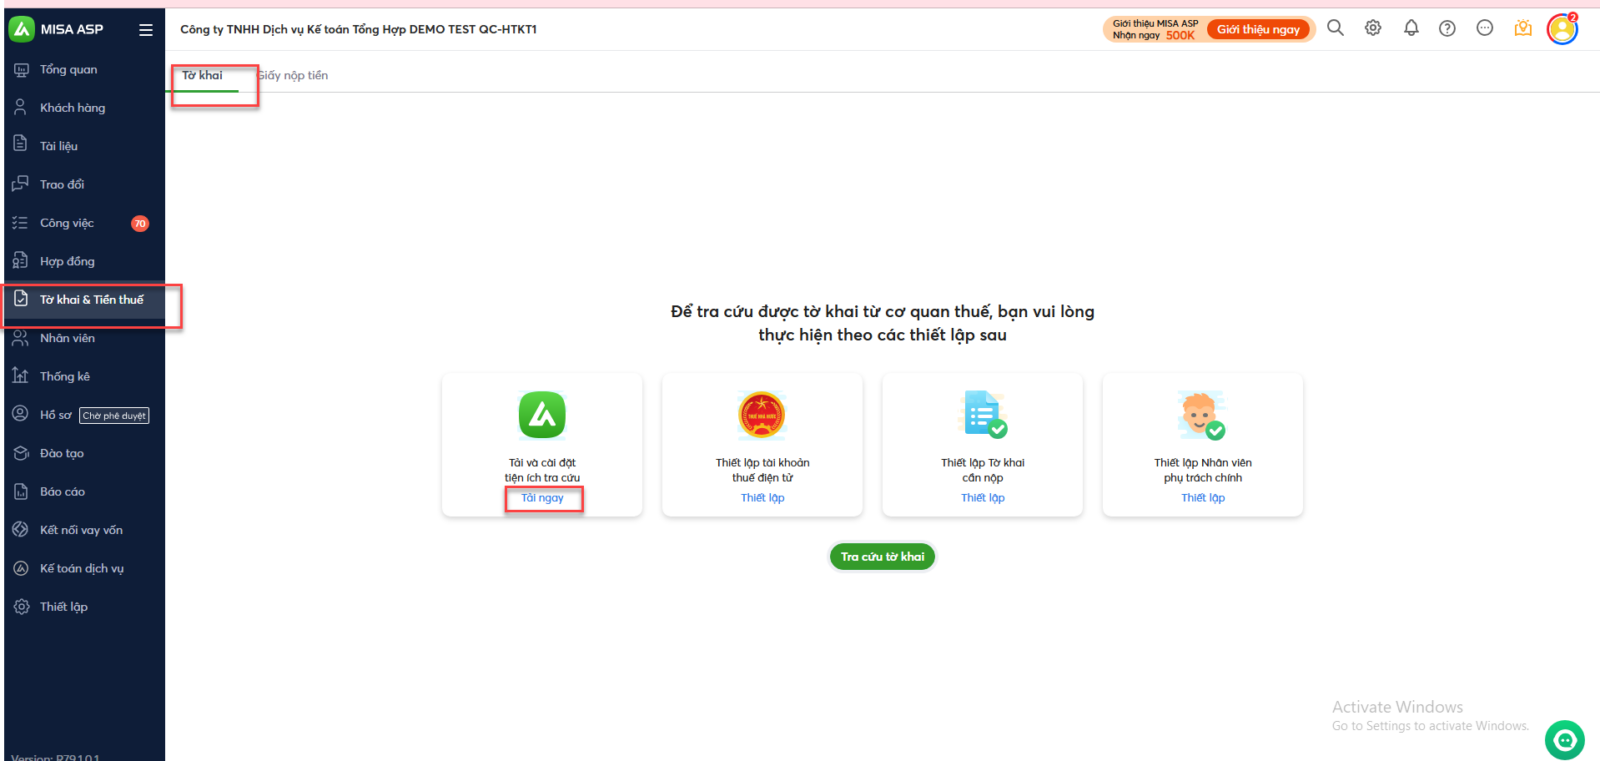This screenshot has height=761, width=1600.
Task: Click the MISA ASP logo
Action: 57,29
